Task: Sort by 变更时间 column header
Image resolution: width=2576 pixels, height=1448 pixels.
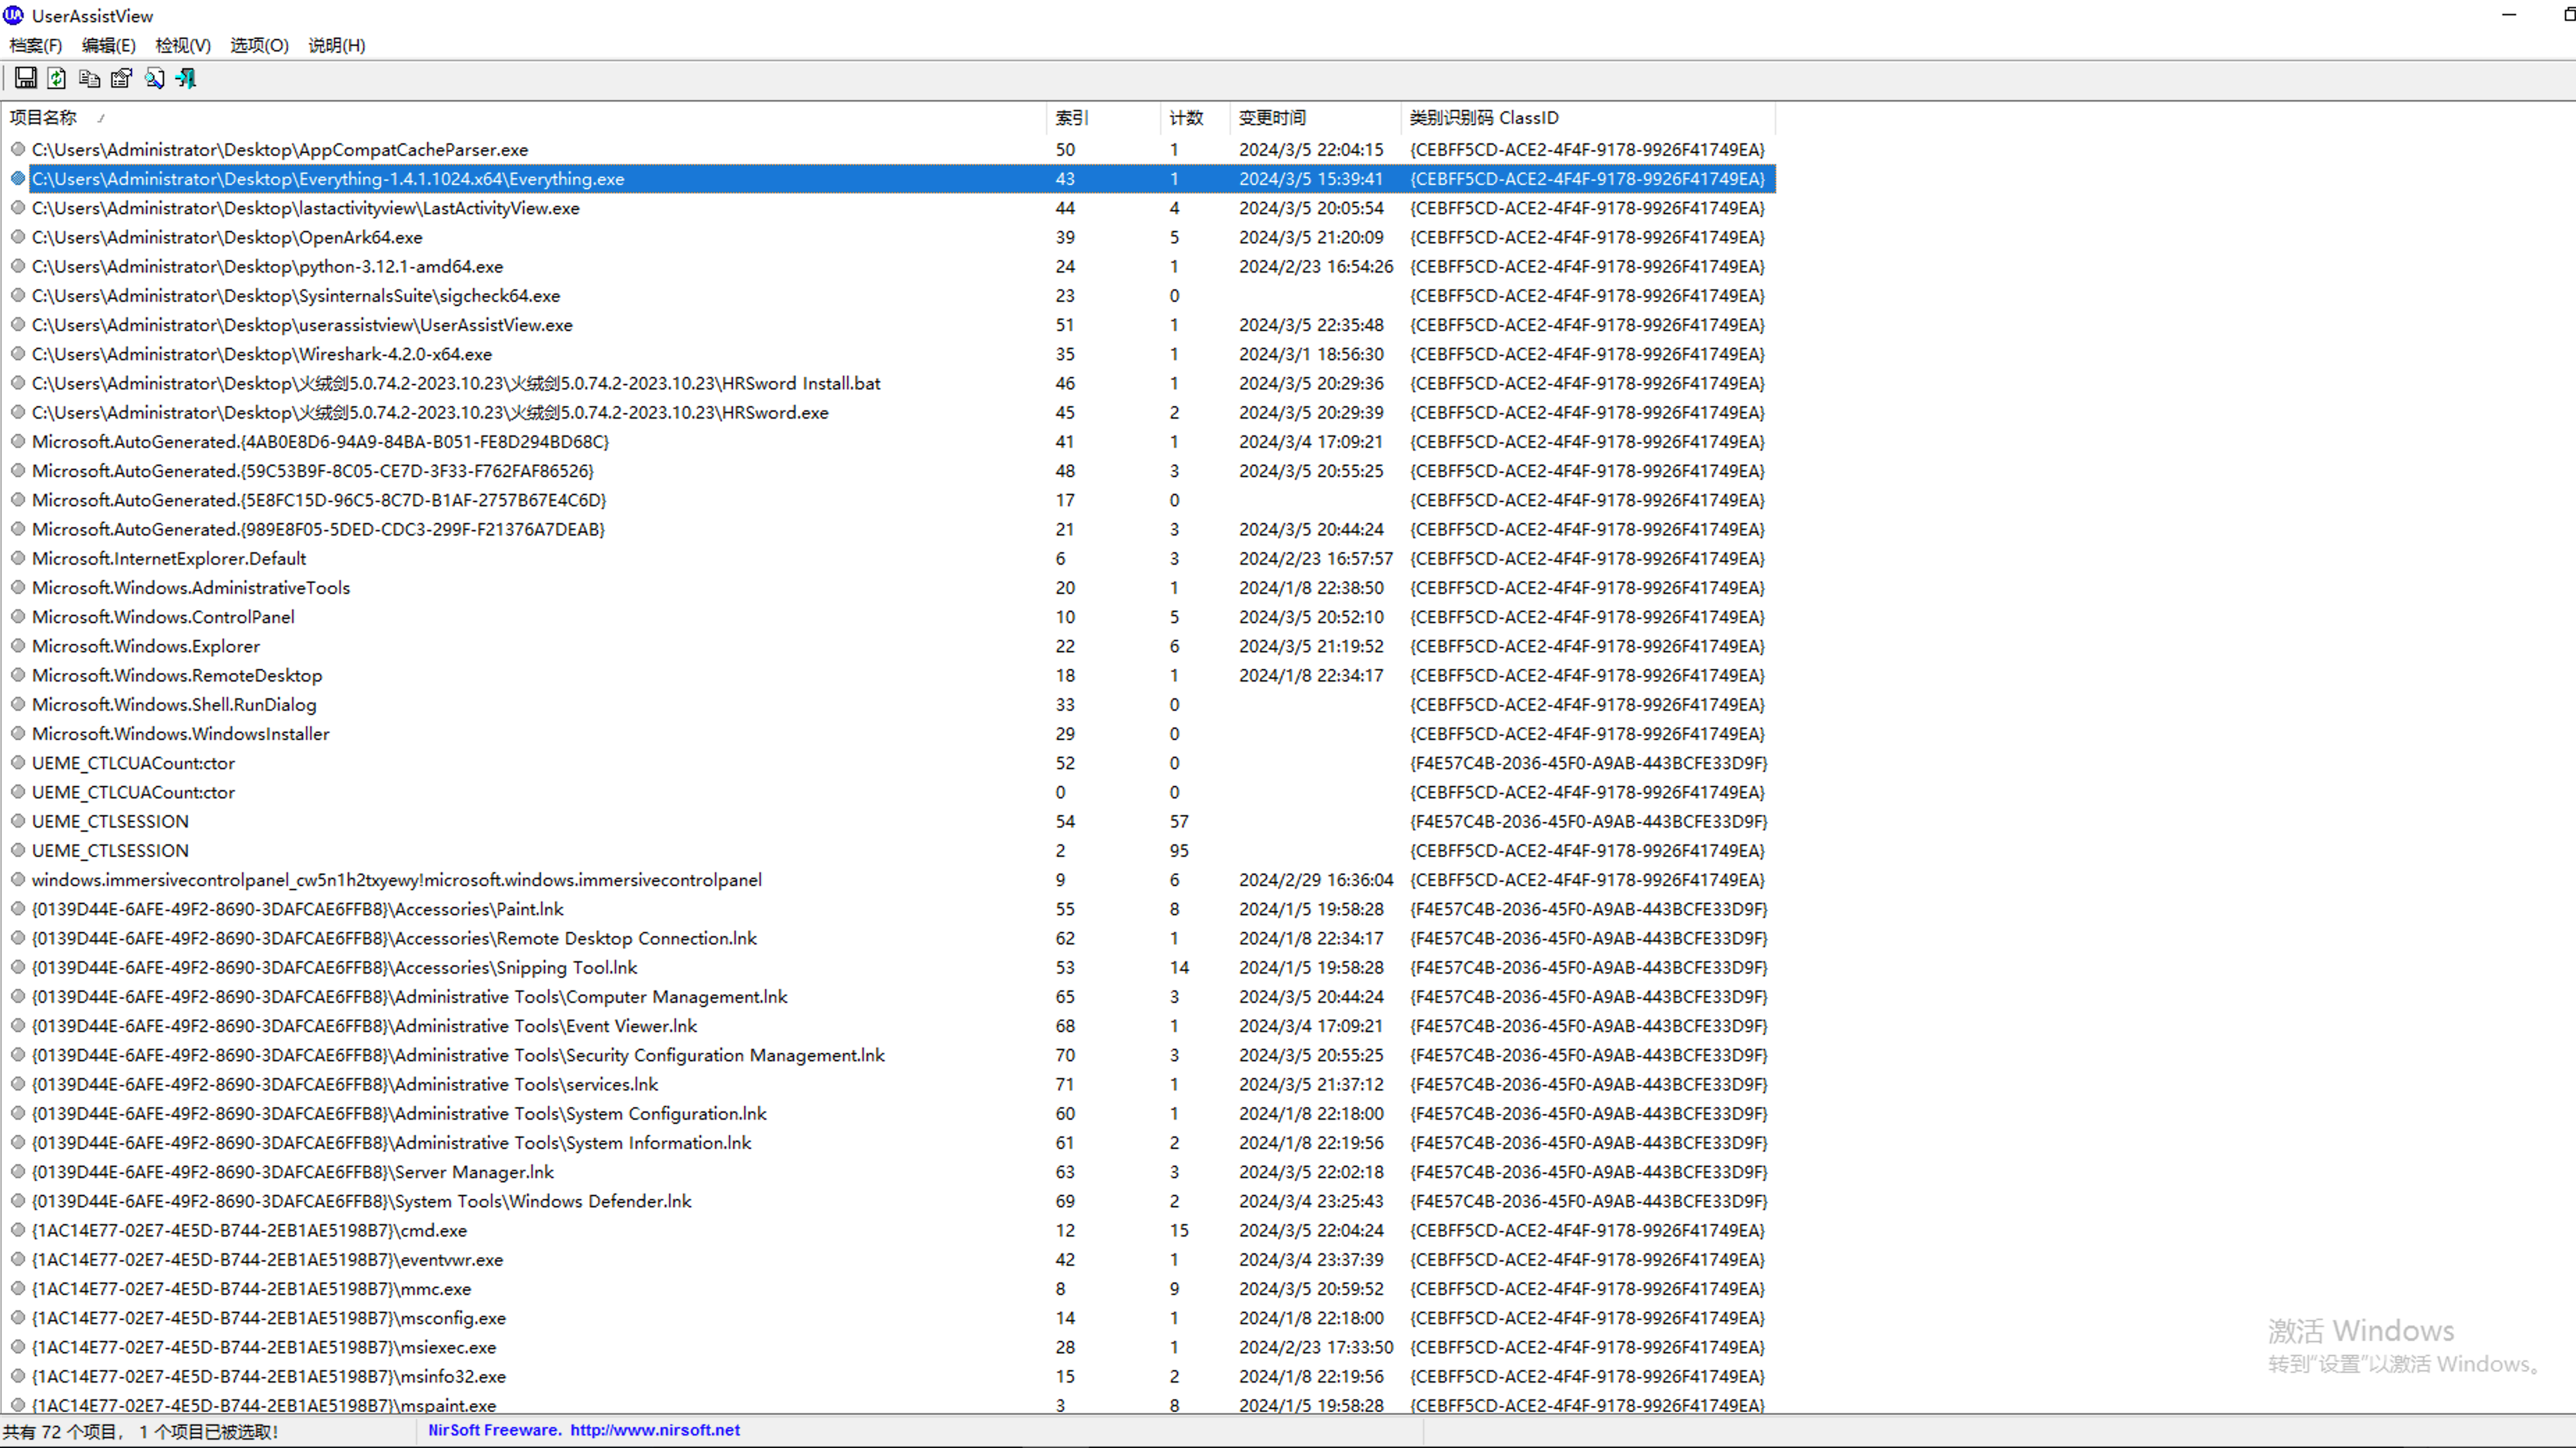Action: (x=1271, y=117)
